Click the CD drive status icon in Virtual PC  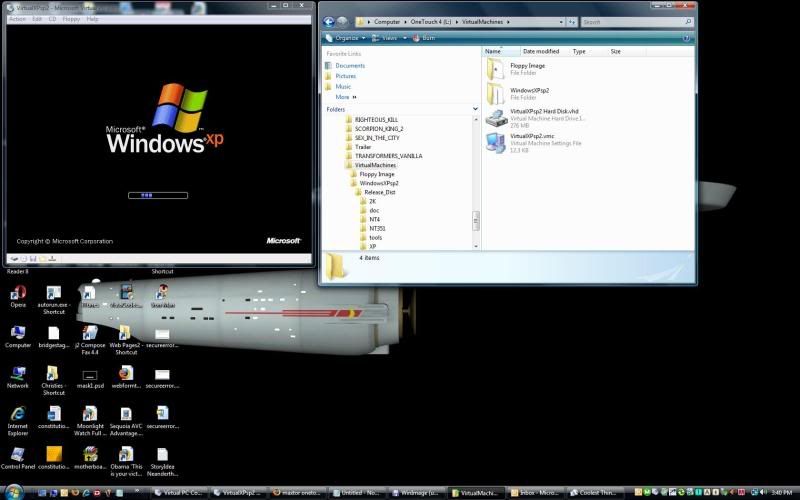(24, 259)
